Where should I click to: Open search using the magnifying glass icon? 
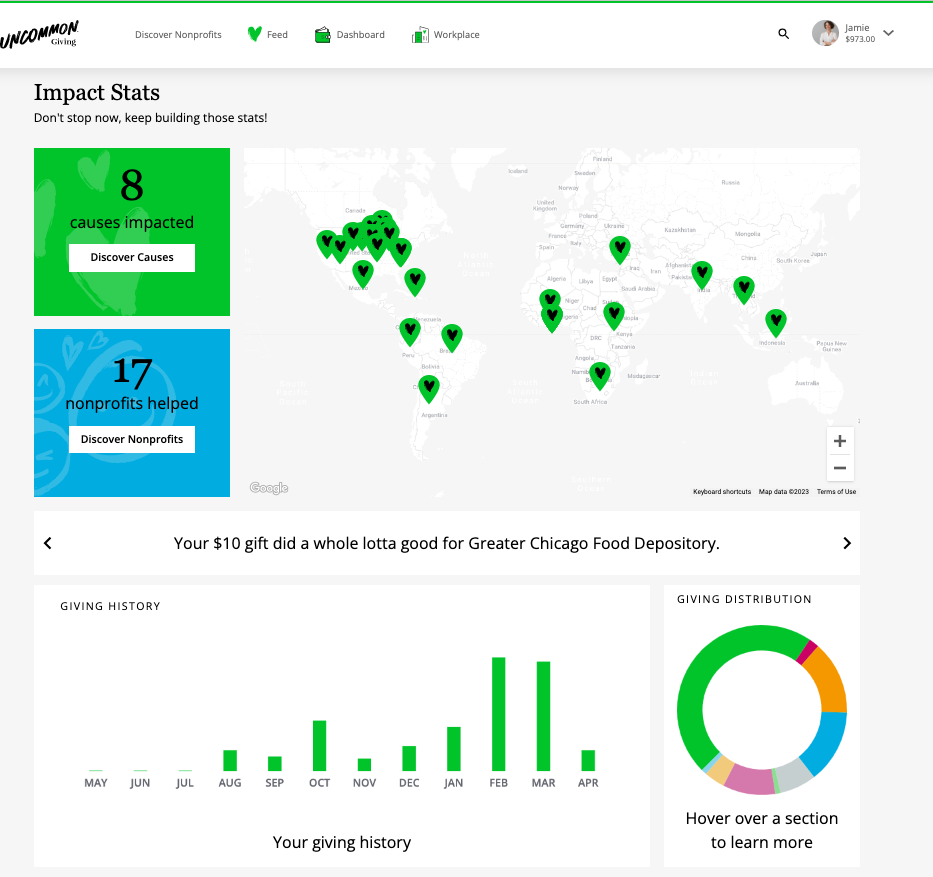[x=783, y=33]
